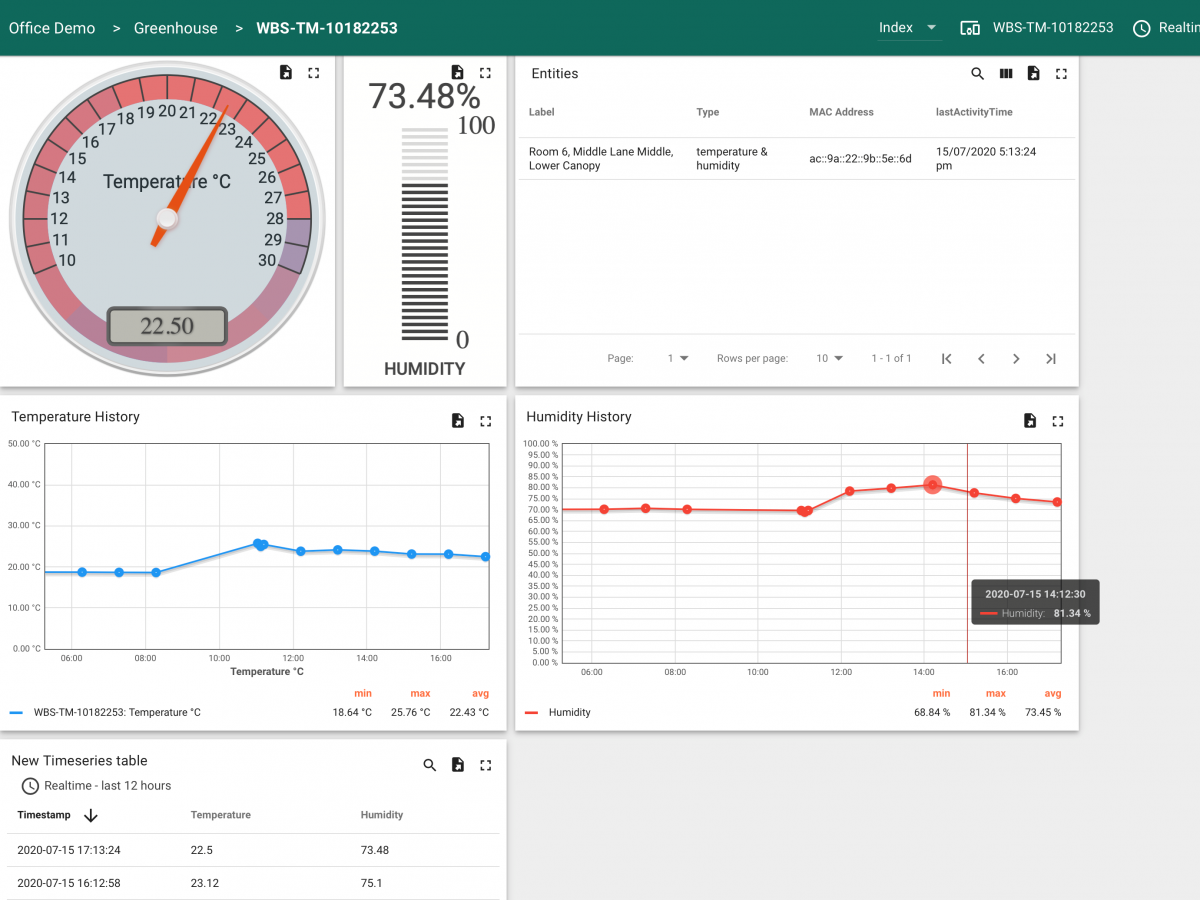
Task: Expand humidity level widget to fullscreen
Action: point(485,73)
